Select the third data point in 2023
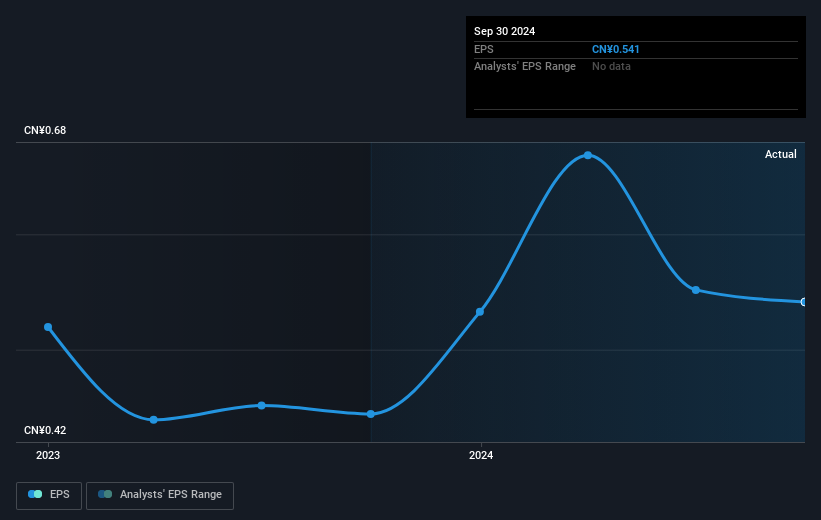821x520 pixels. [x=262, y=405]
